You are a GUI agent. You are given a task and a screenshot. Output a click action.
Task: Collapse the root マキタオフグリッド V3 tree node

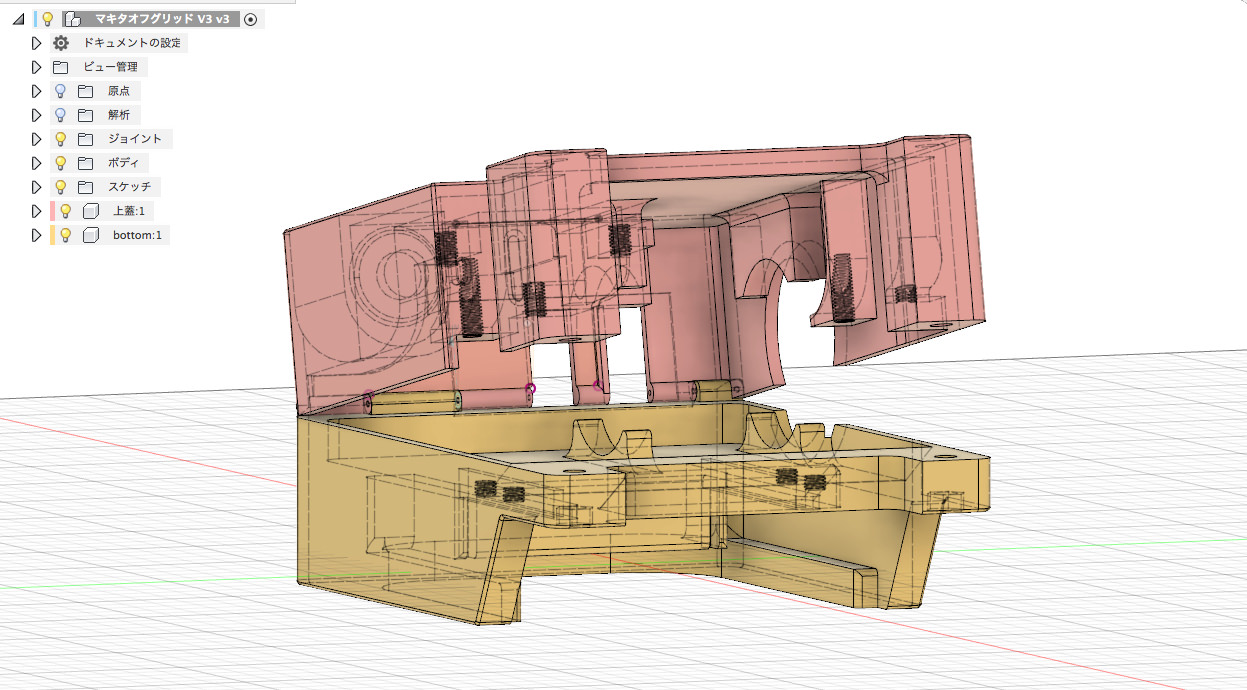pos(18,19)
